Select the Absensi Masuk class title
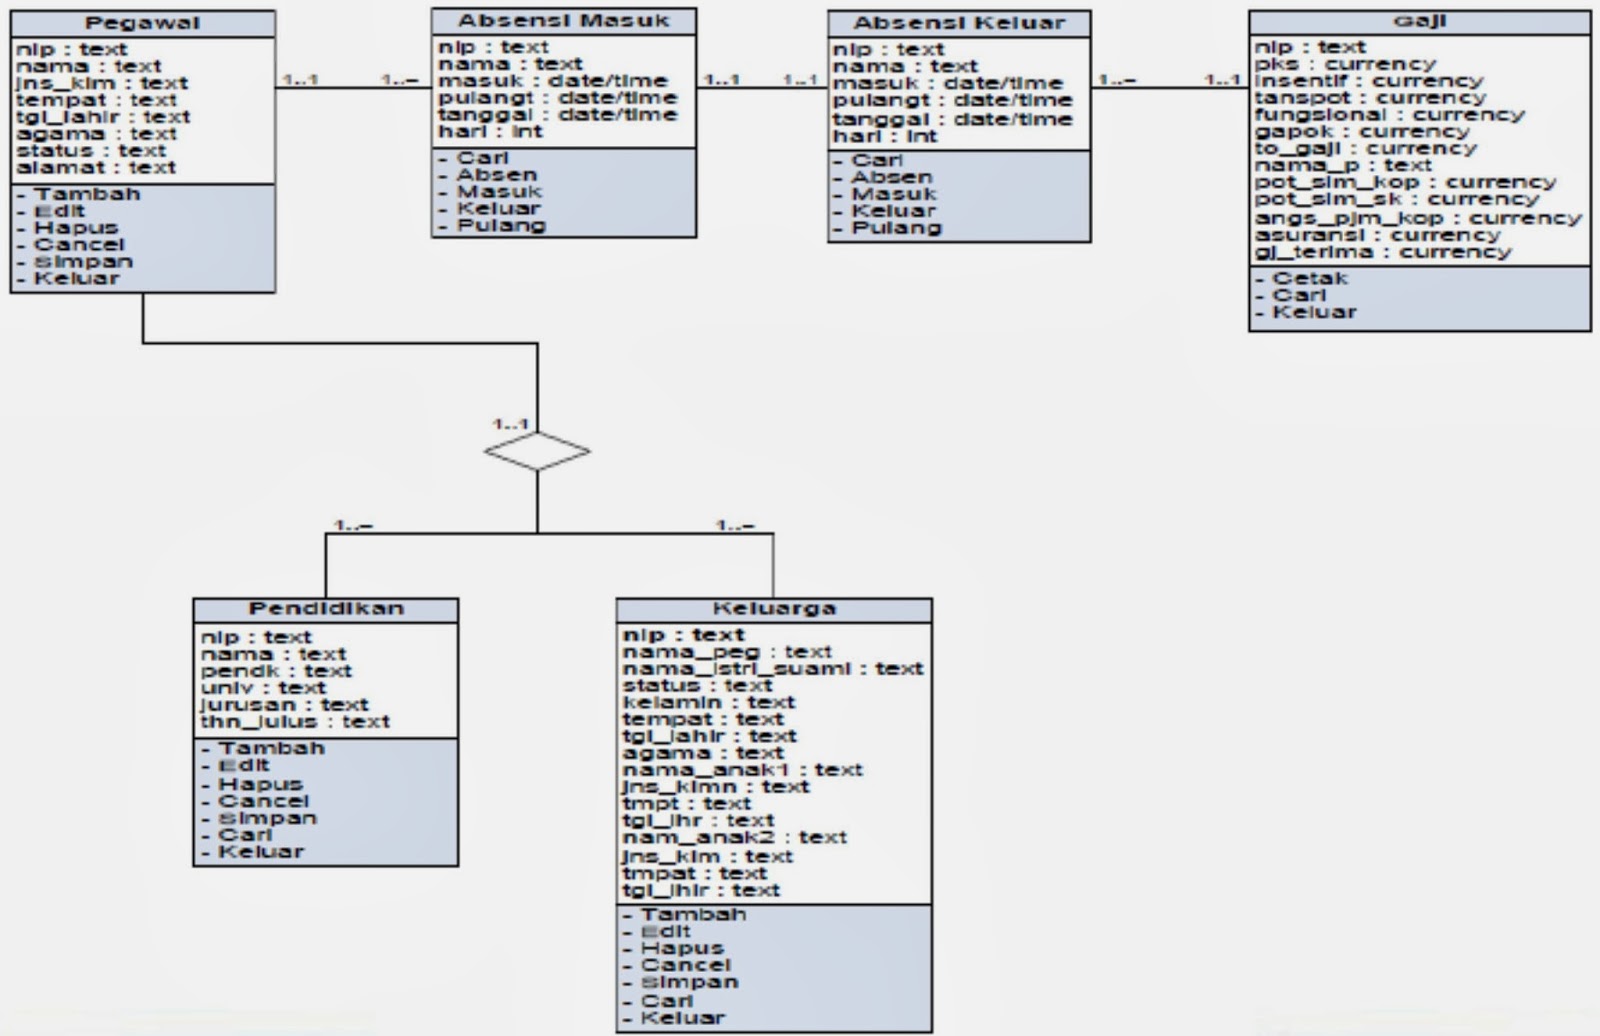This screenshot has width=1600, height=1036. 563,21
